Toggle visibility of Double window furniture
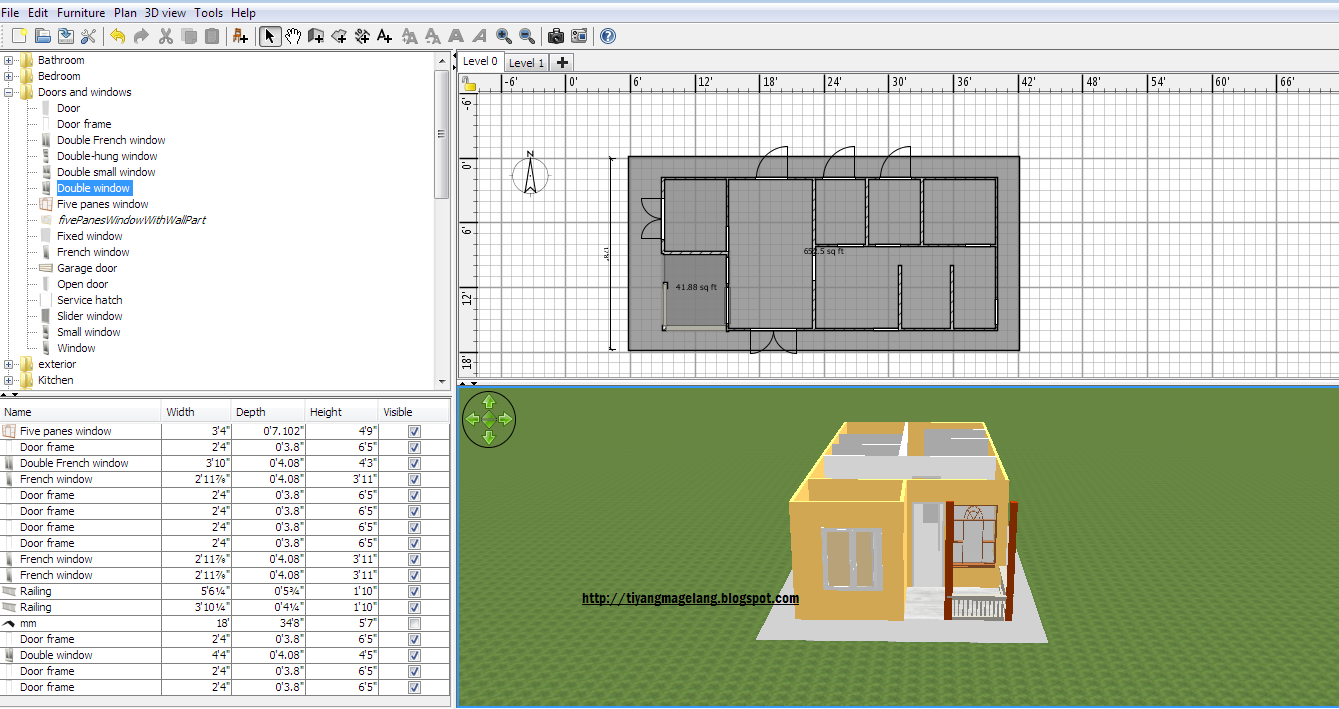Image resolution: width=1339 pixels, height=709 pixels. 414,655
